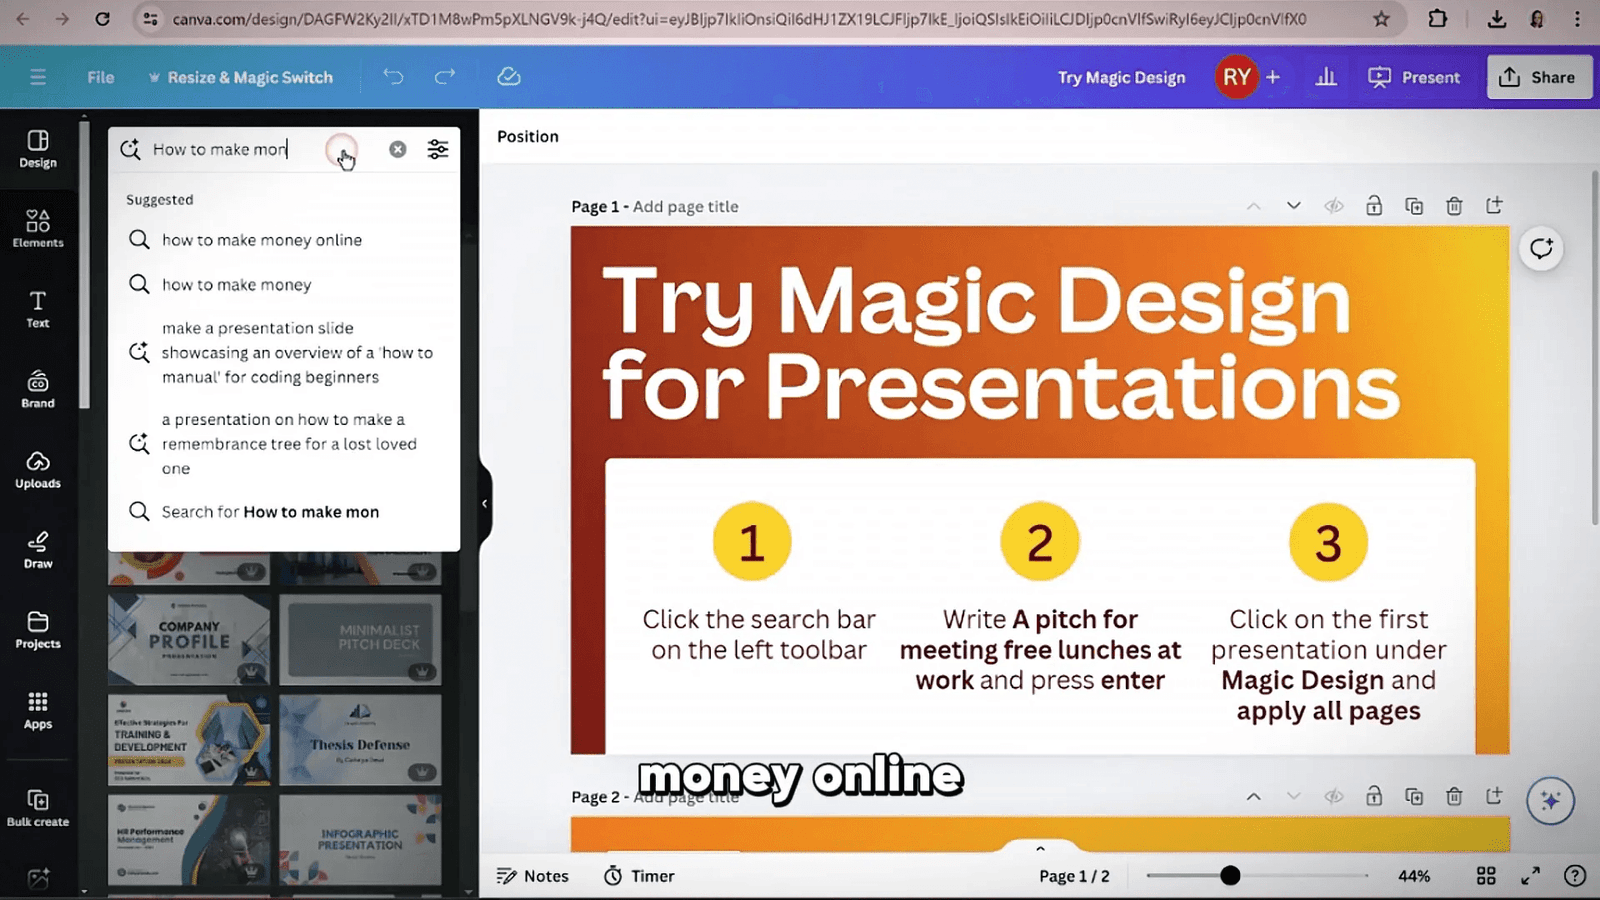Open the Design panel in the sidebar
1600x900 pixels.
pos(38,149)
